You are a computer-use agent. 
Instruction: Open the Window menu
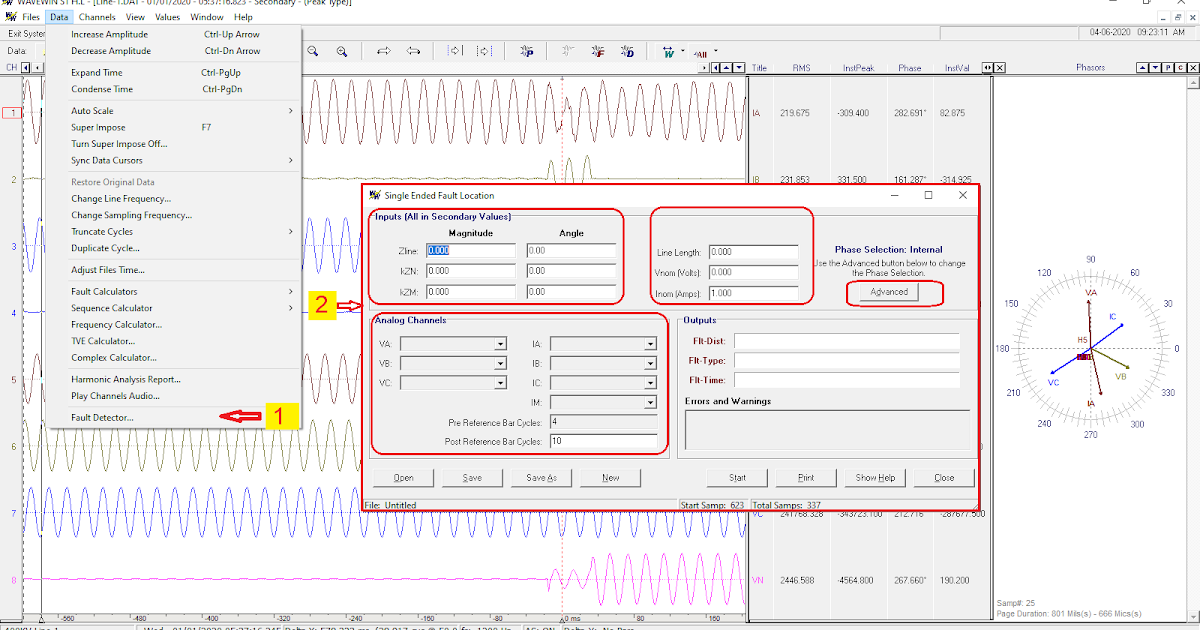(207, 16)
